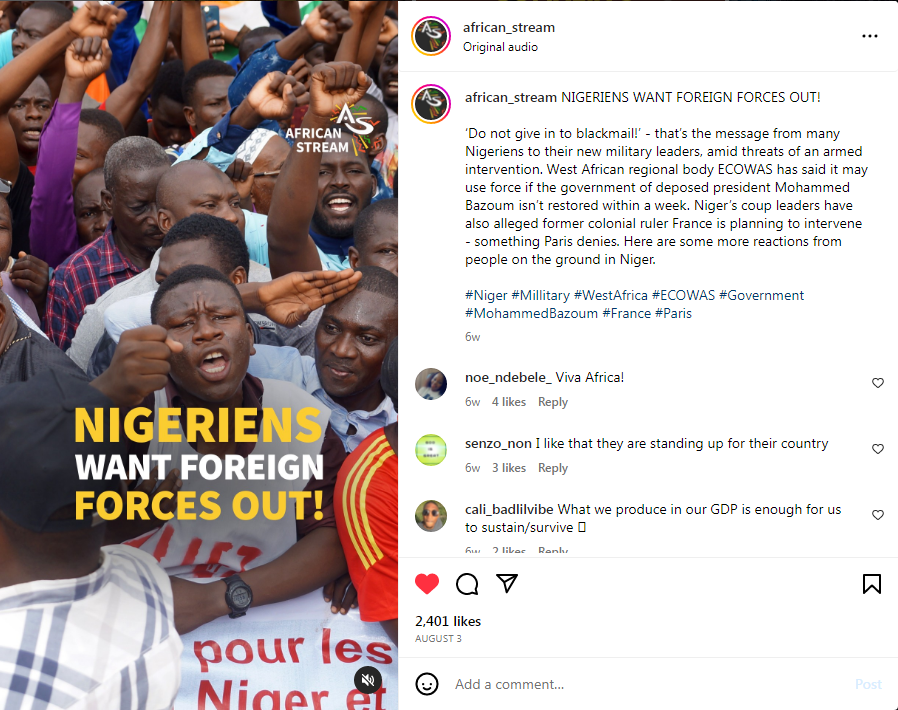Open the emoji picker smiley icon
This screenshot has height=710, width=898.
(x=427, y=684)
